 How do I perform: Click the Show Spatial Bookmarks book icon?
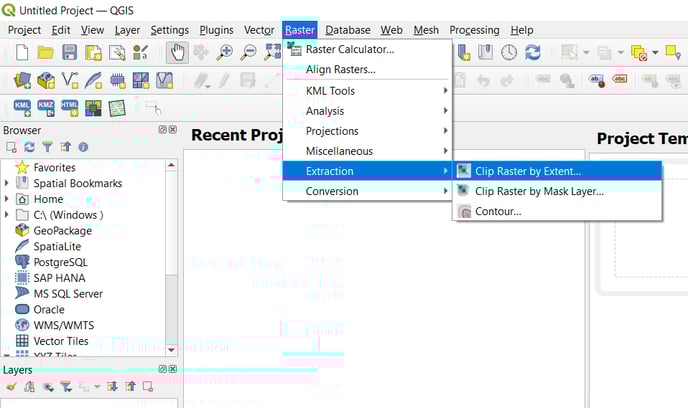point(485,53)
